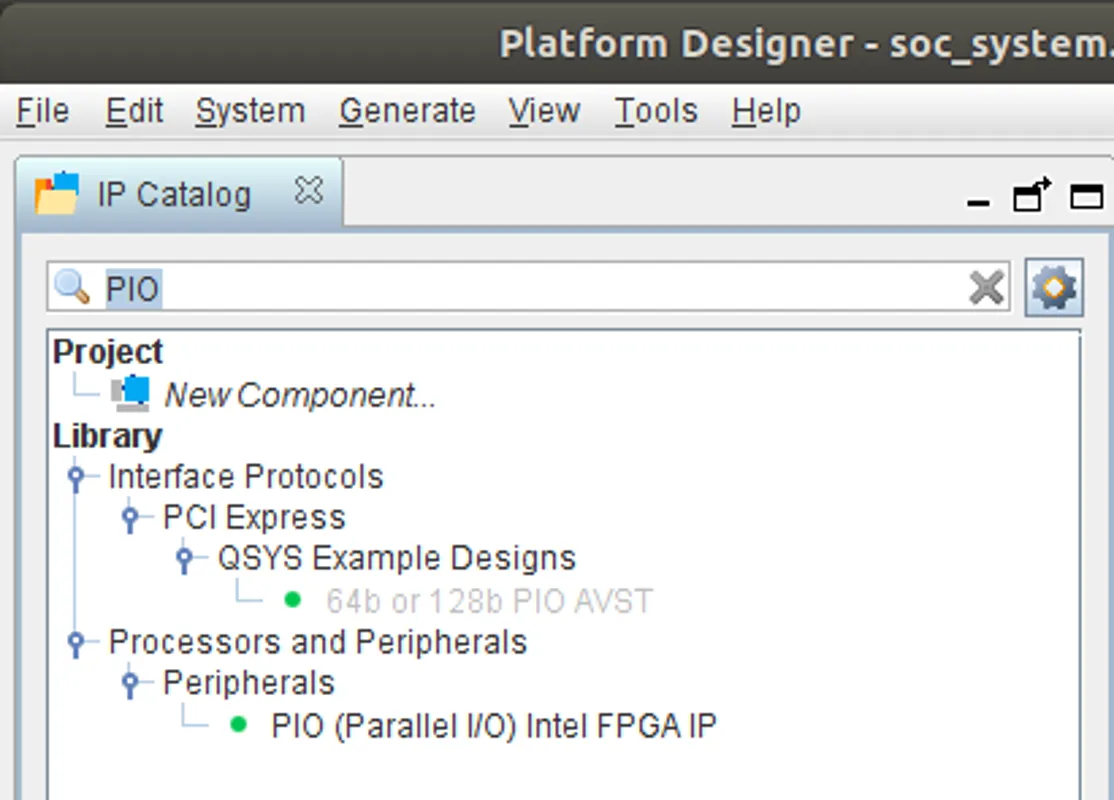Click the New Component icon in the Project section
The width and height of the screenshot is (1114, 800).
(x=132, y=392)
